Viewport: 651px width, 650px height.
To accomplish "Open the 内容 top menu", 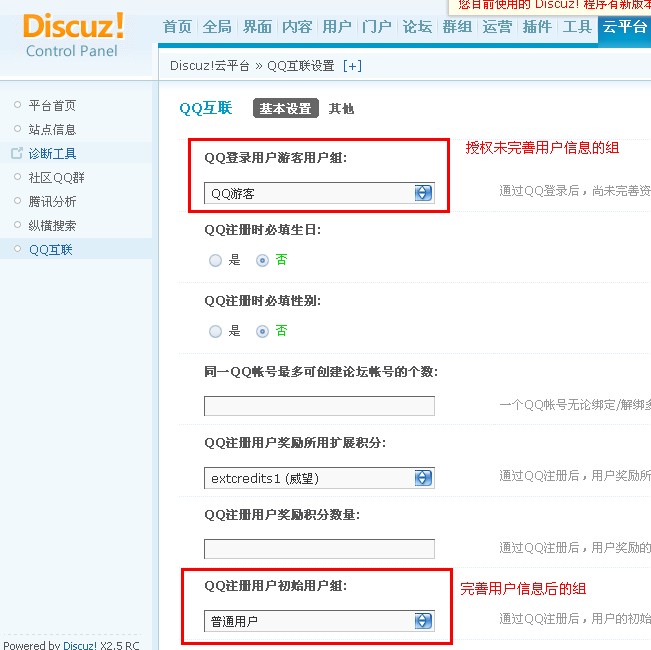I will coord(297,27).
